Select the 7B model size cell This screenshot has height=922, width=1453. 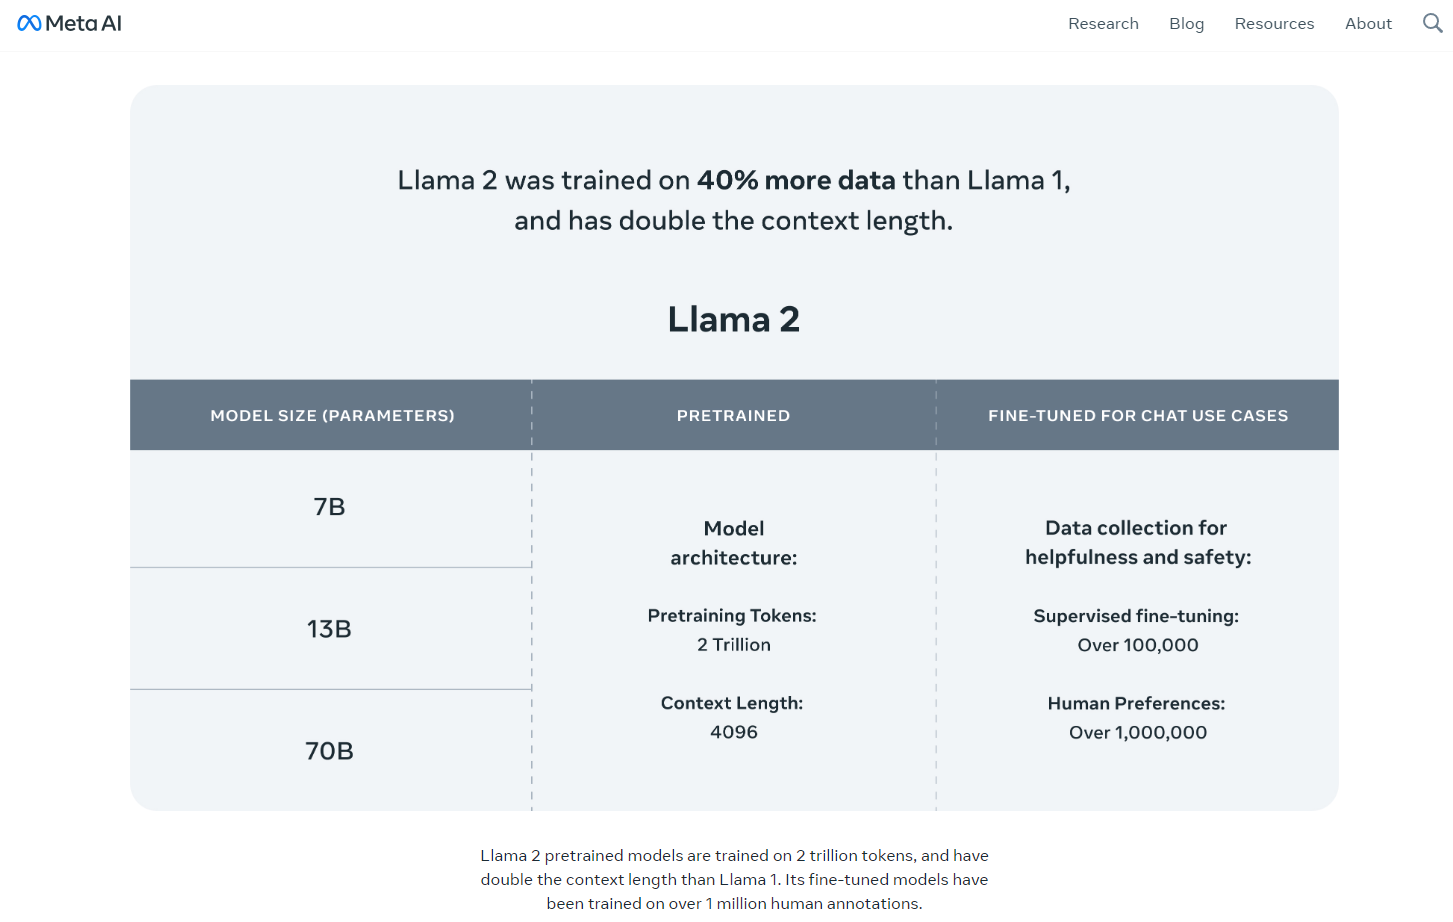[330, 507]
